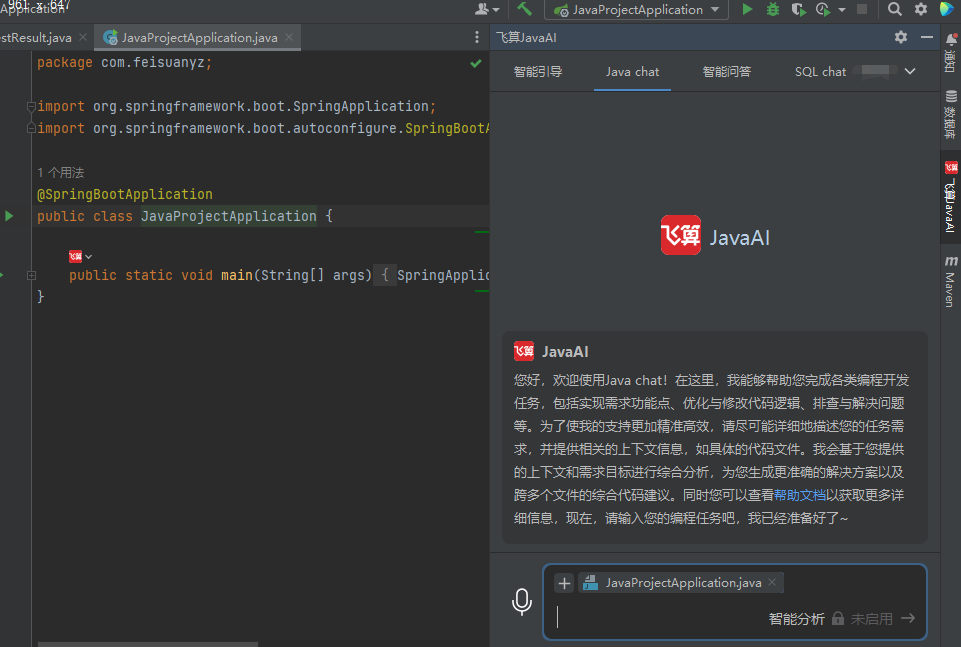Switch to the SQL chat tab
The height and width of the screenshot is (647, 961).
820,72
